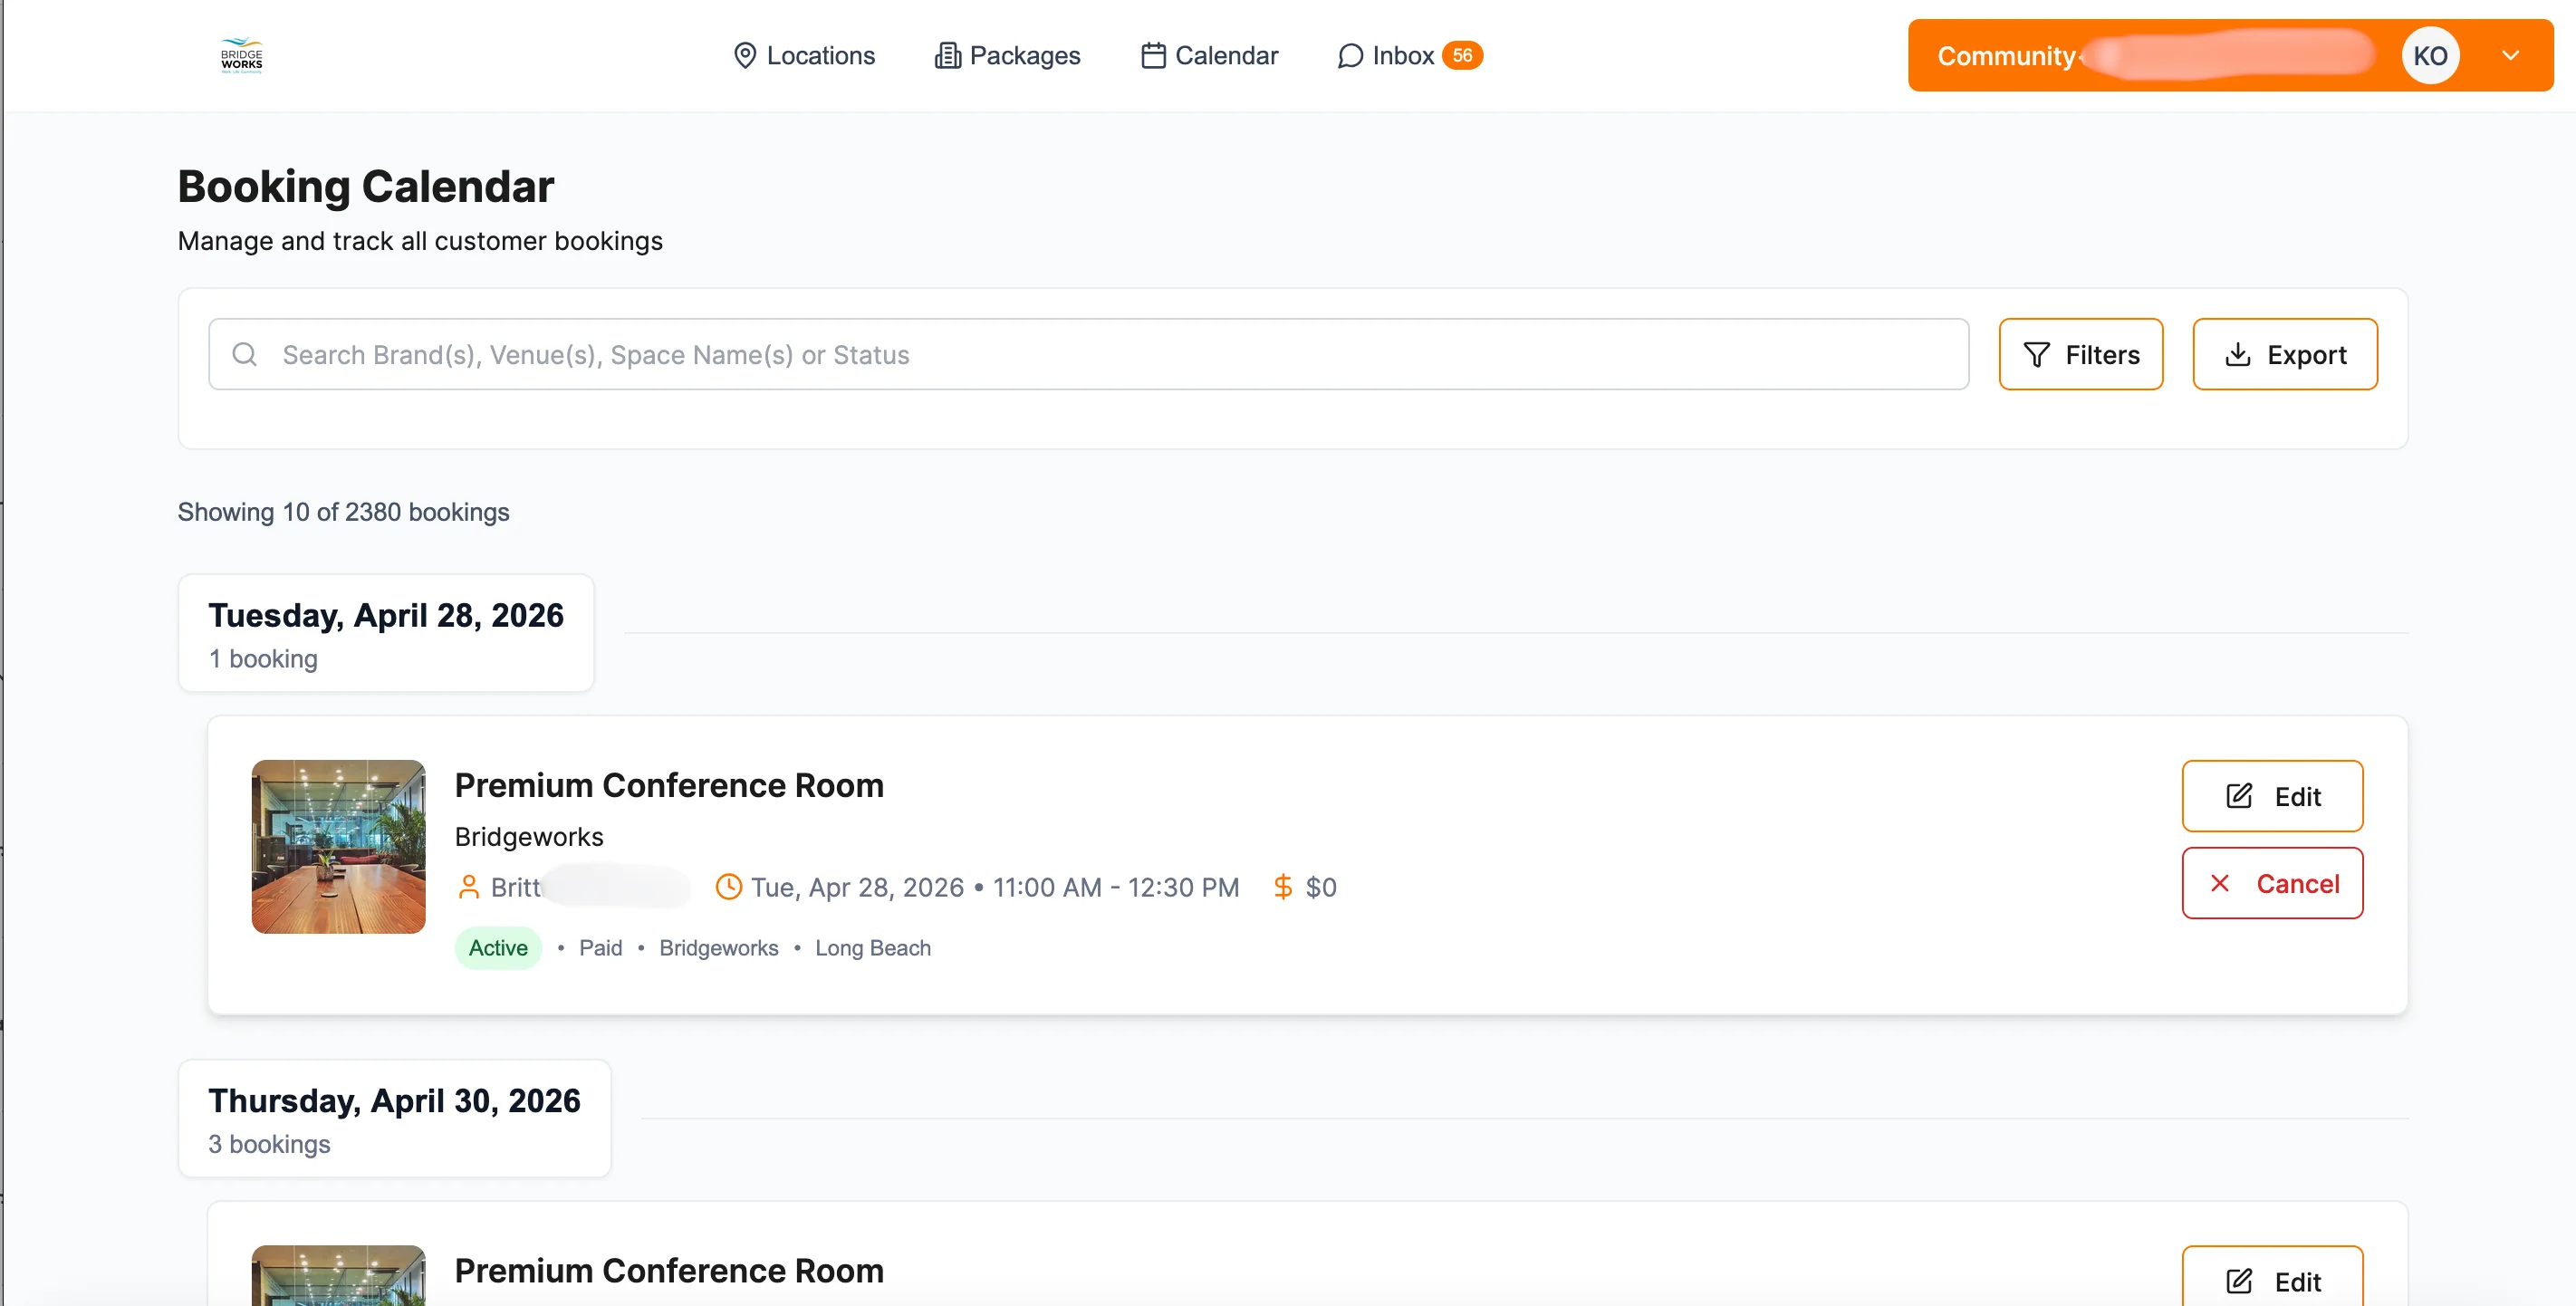Cancel the April 28 booking
The height and width of the screenshot is (1306, 2576).
(x=2272, y=884)
